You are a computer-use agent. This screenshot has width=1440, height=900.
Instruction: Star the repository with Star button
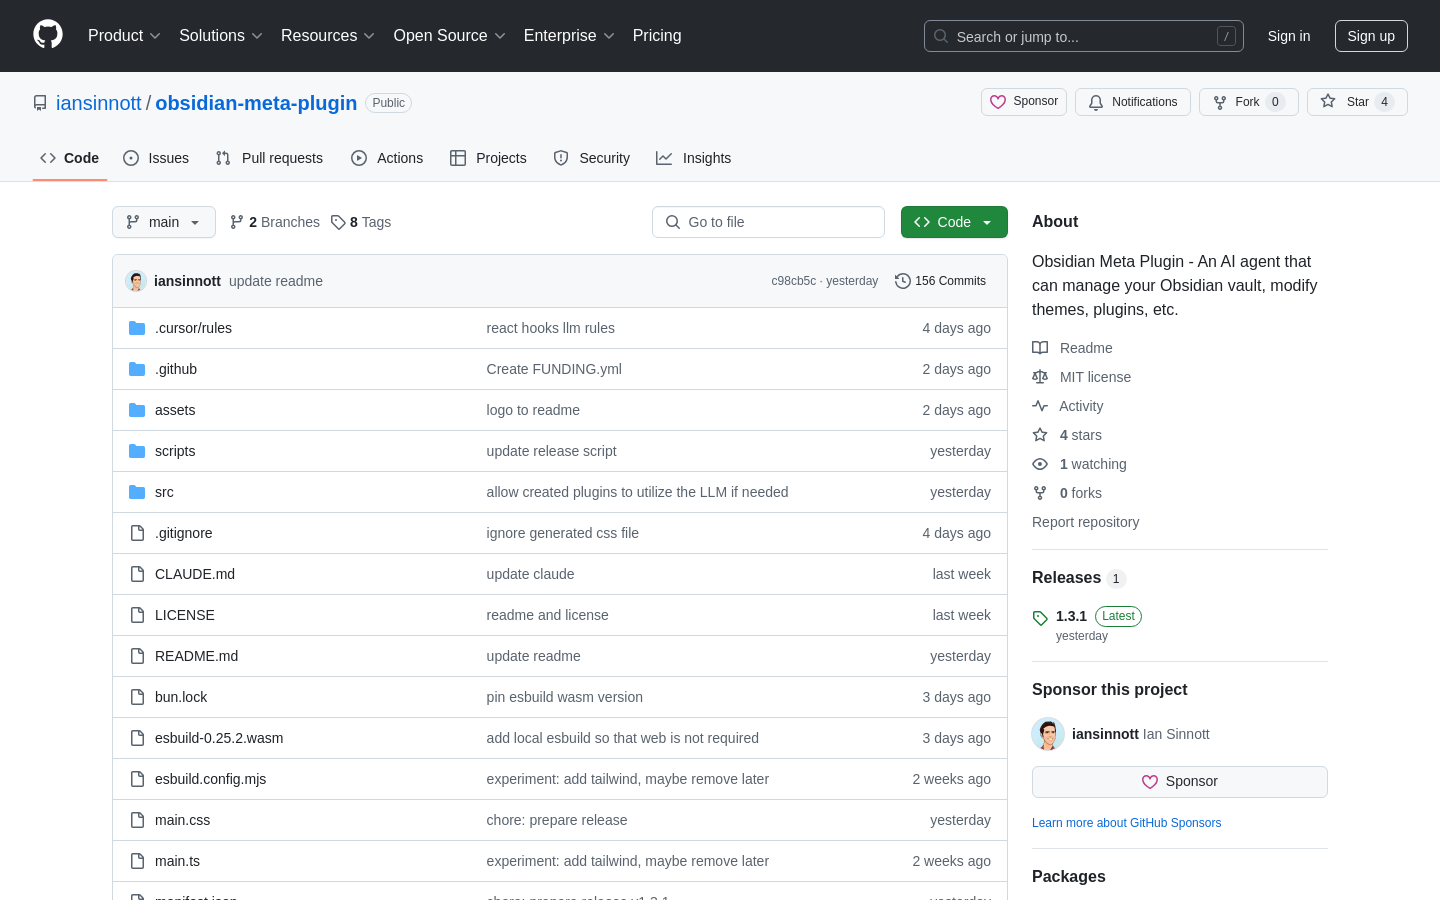(1357, 102)
